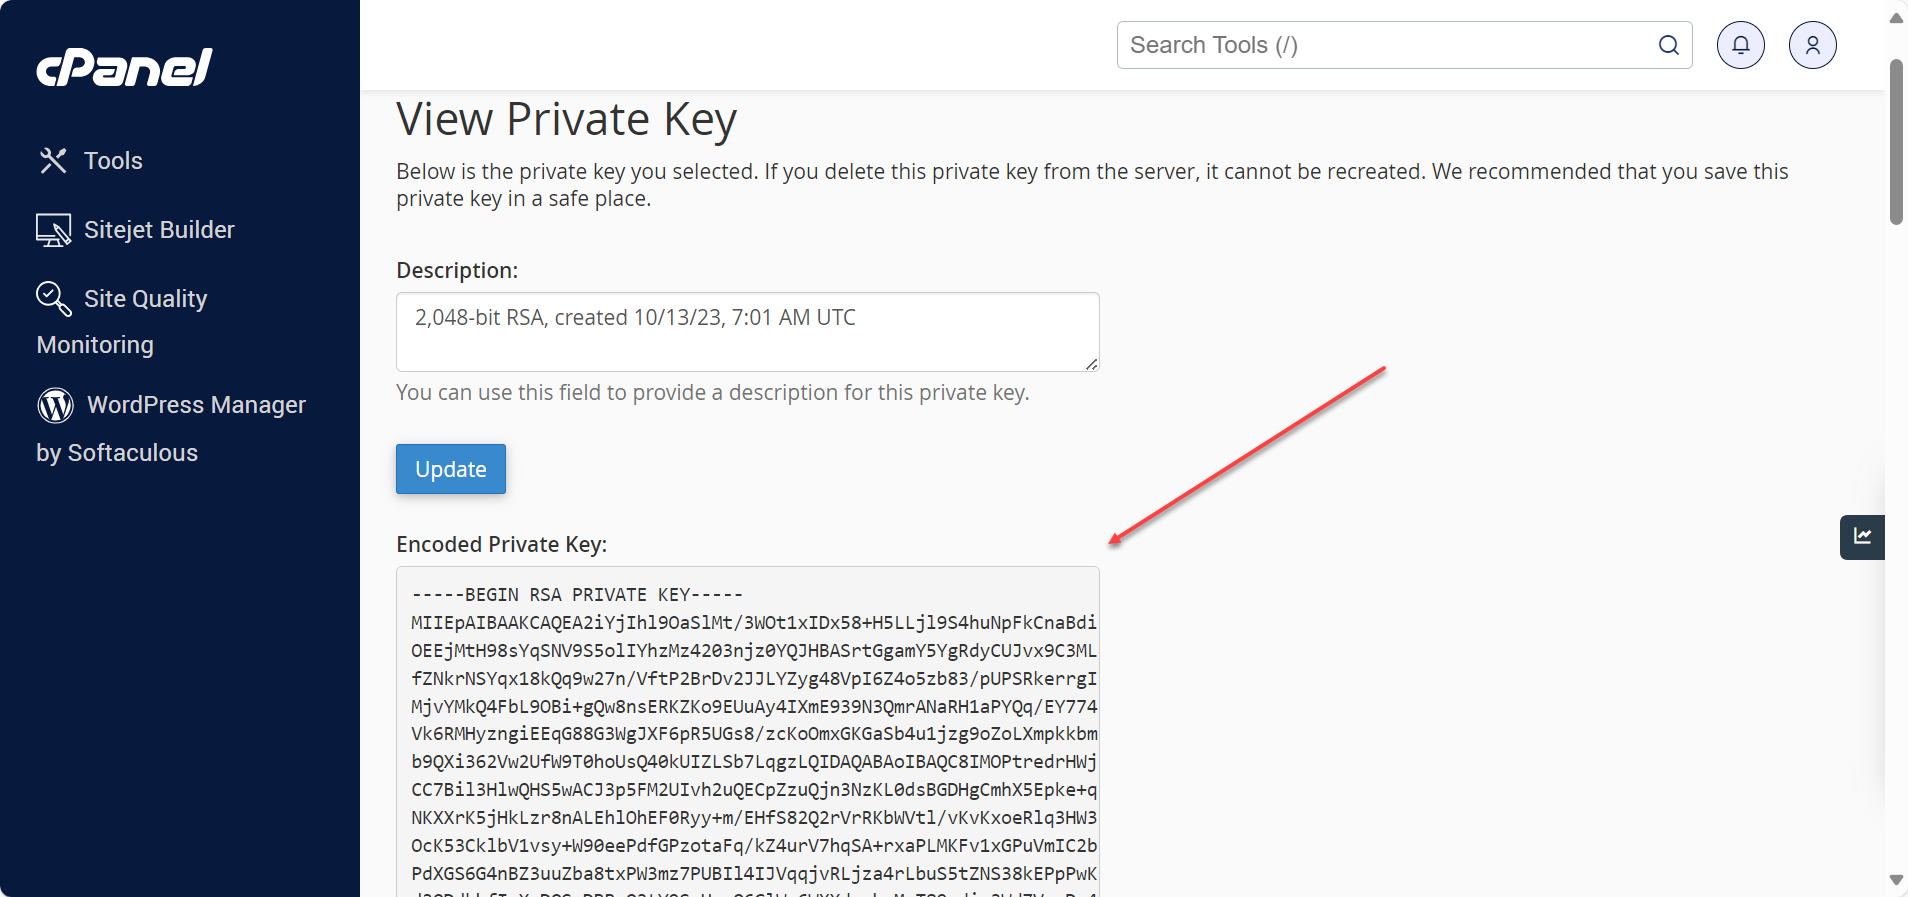
Task: Click inside the Description text field
Action: pos(746,332)
